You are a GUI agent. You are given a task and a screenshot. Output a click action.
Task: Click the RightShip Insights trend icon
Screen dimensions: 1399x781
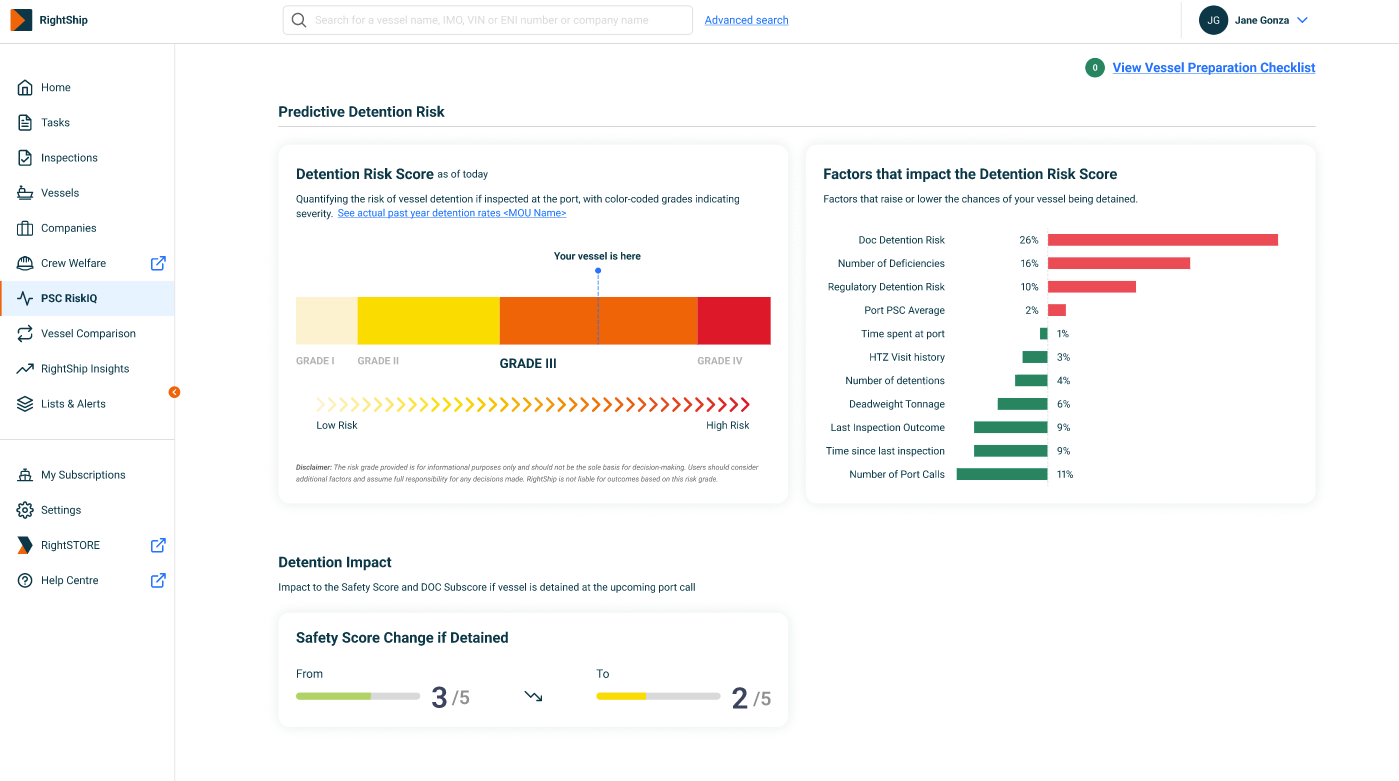[25, 369]
